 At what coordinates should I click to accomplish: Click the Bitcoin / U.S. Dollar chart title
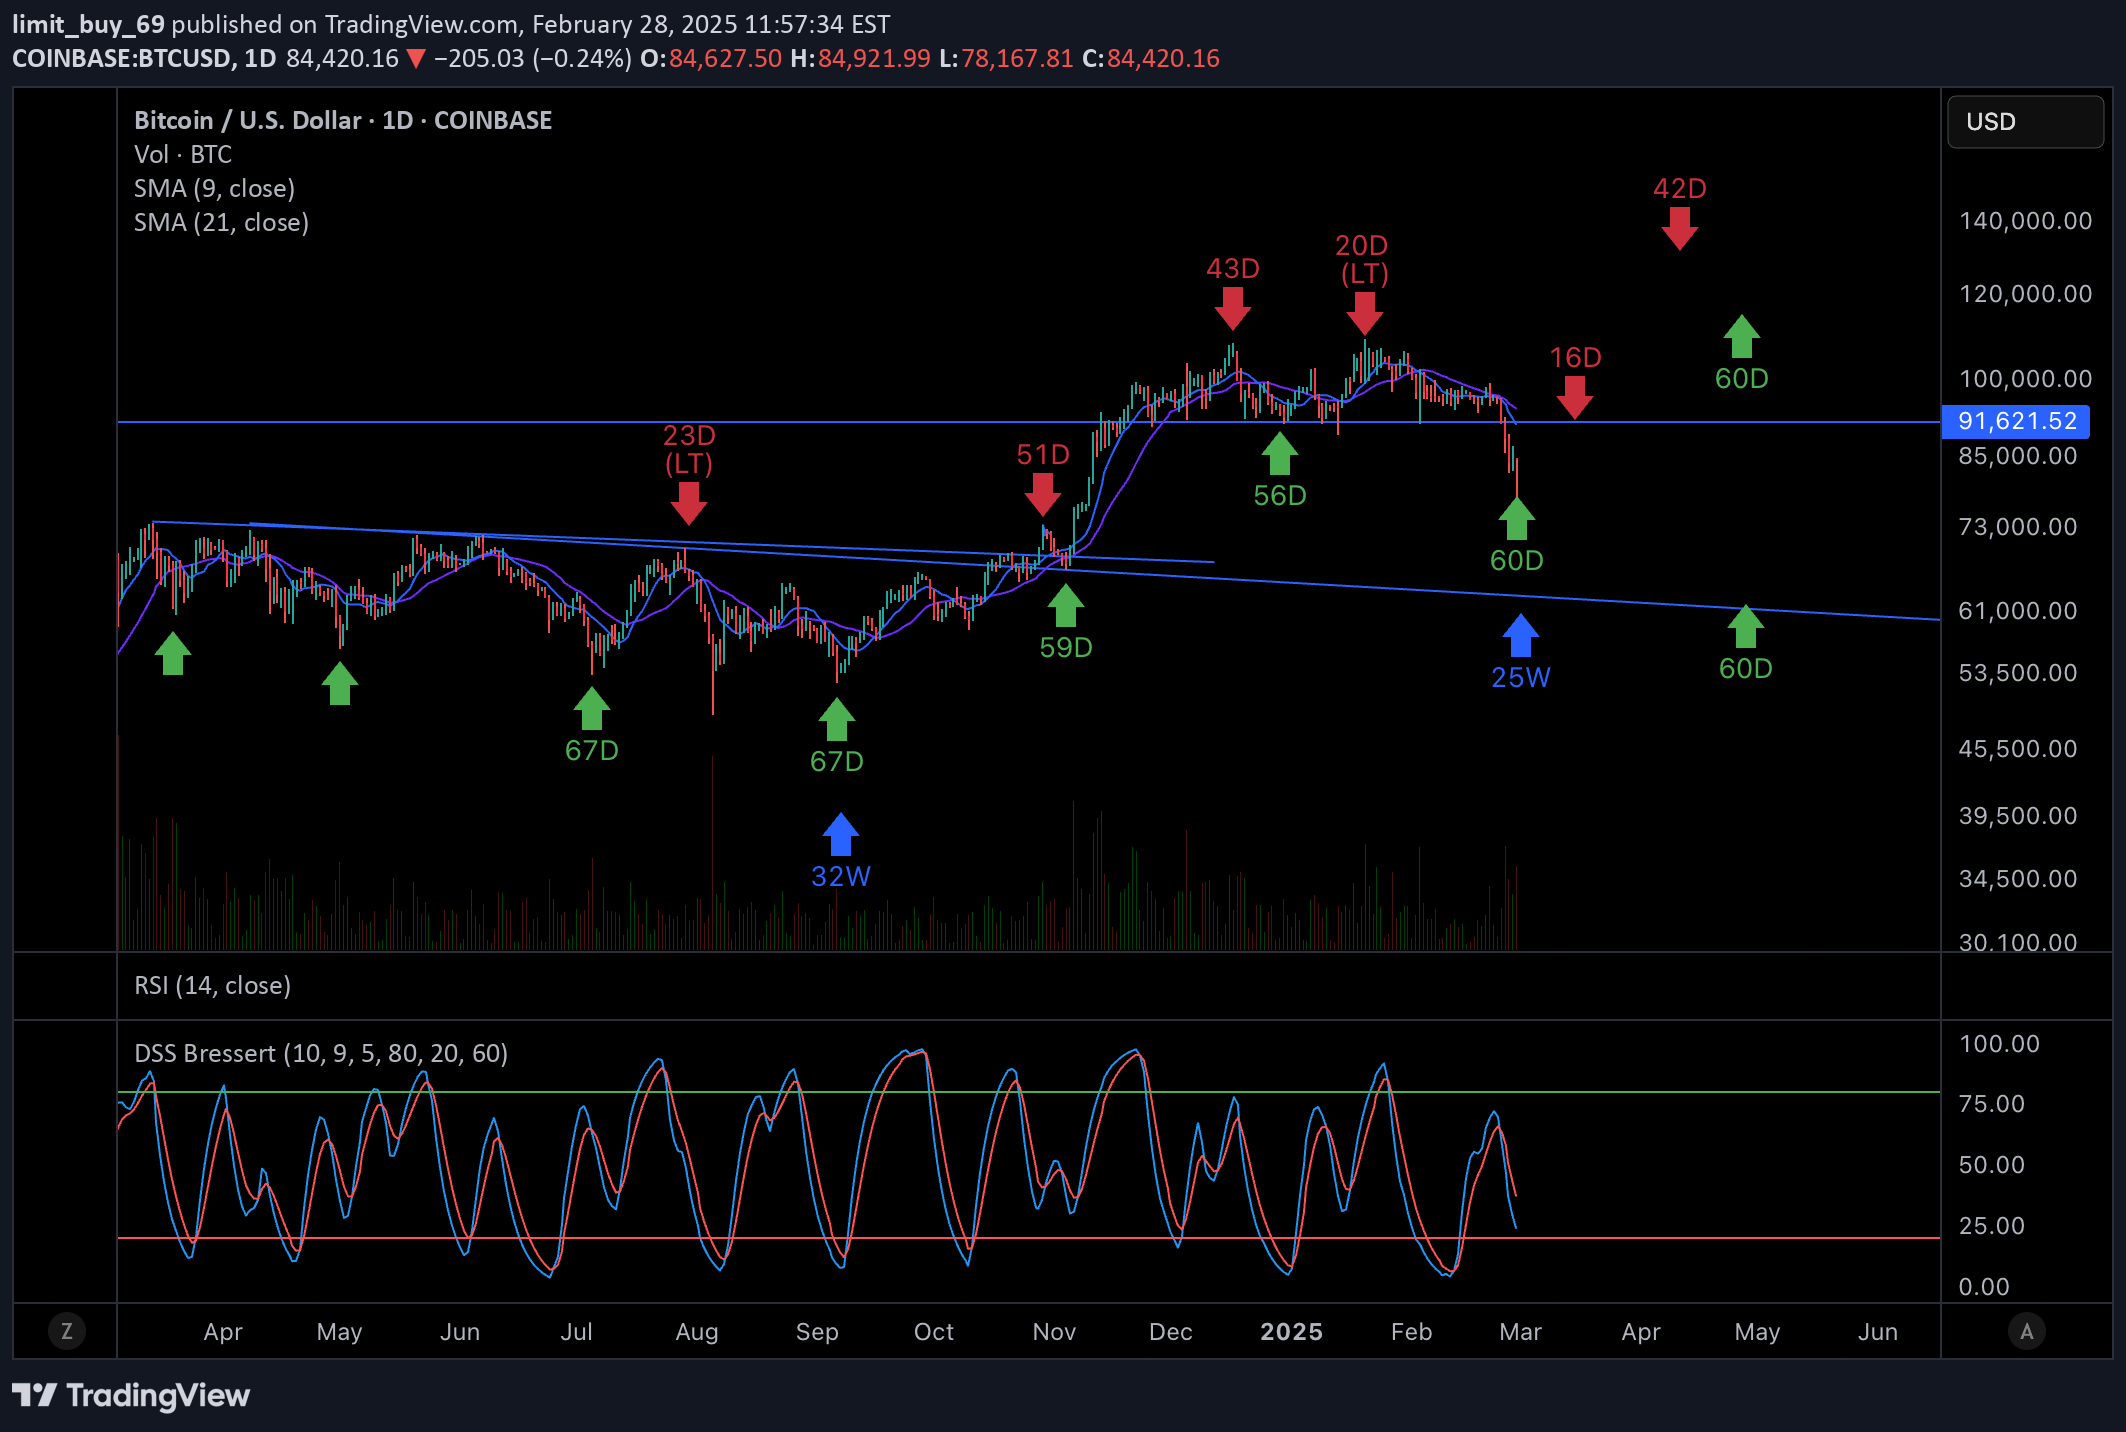tap(343, 120)
